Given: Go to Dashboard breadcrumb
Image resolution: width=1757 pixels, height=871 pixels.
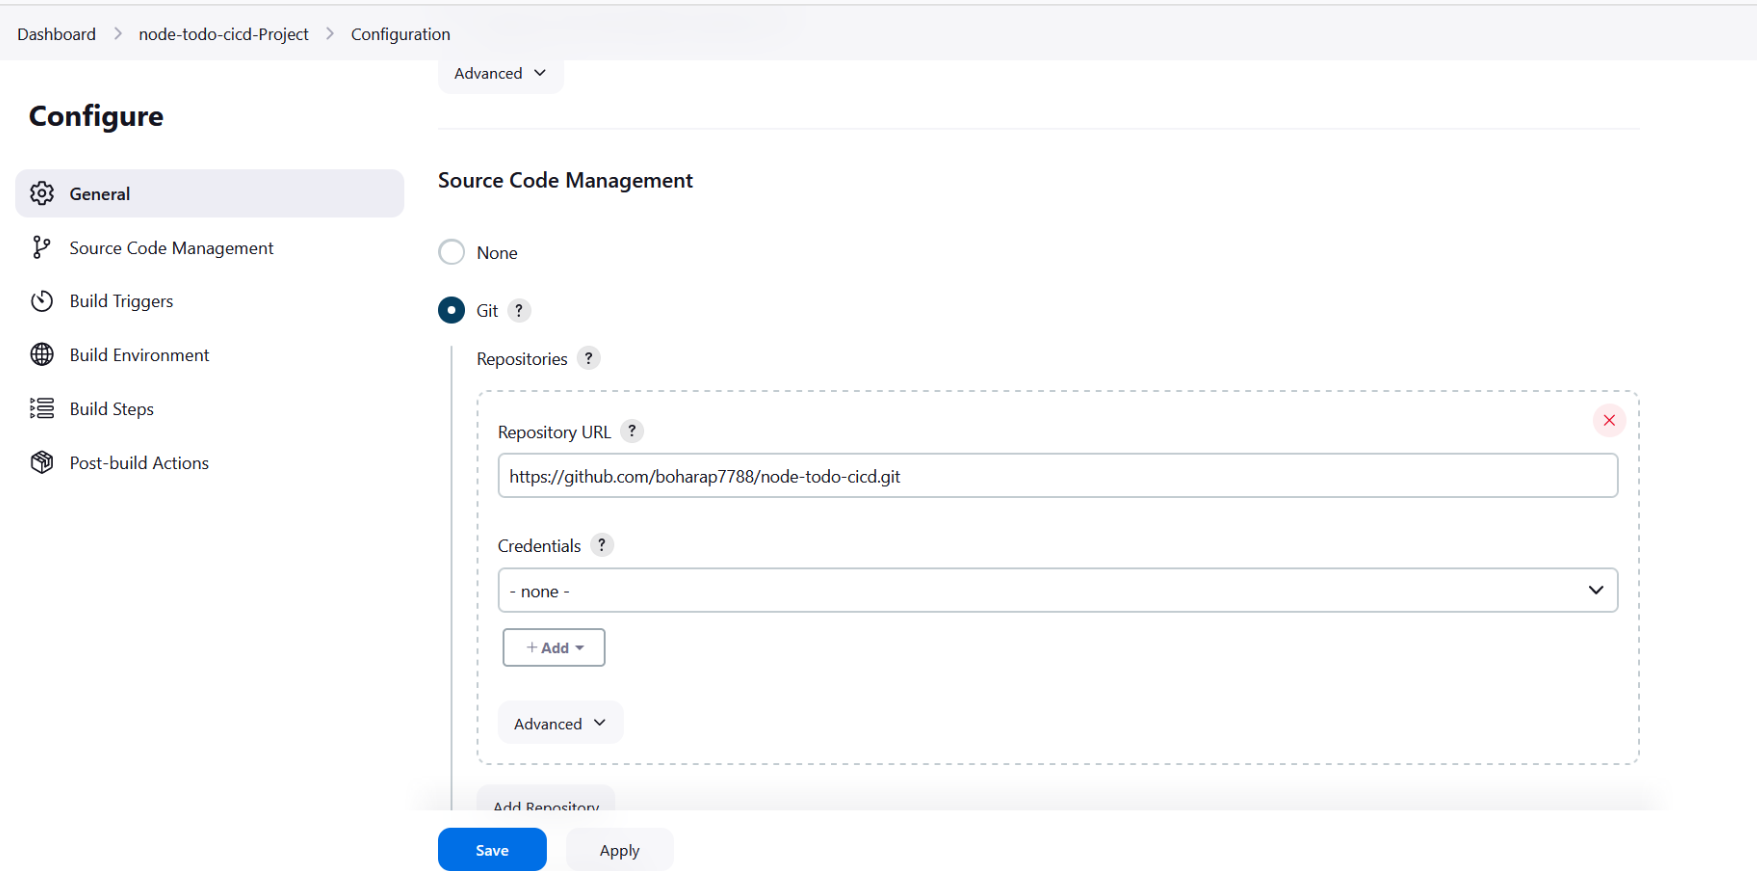Looking at the screenshot, I should (x=57, y=34).
